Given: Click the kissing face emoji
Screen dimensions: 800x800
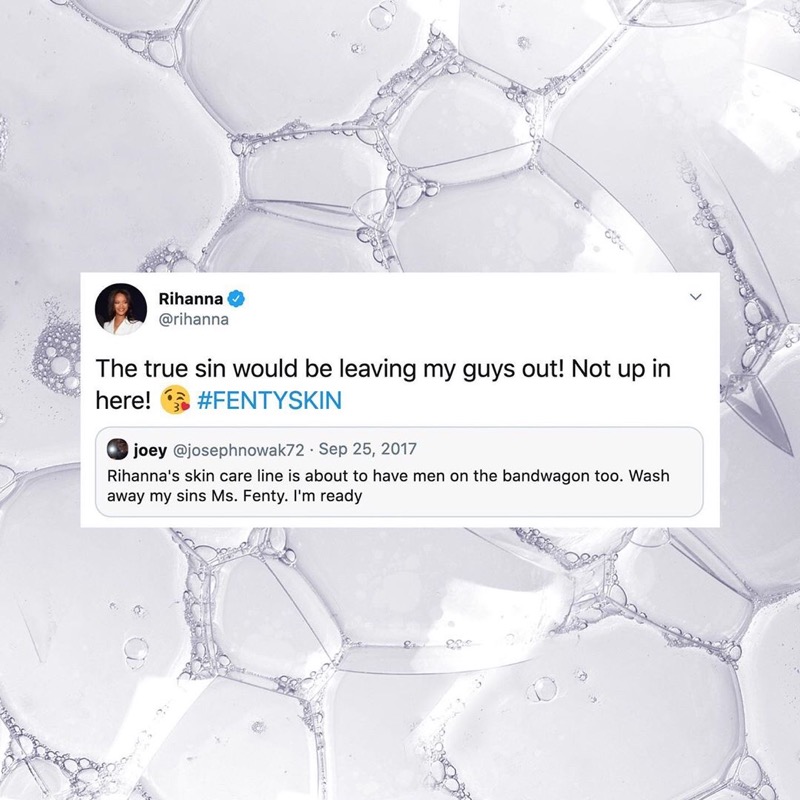Looking at the screenshot, I should (175, 400).
